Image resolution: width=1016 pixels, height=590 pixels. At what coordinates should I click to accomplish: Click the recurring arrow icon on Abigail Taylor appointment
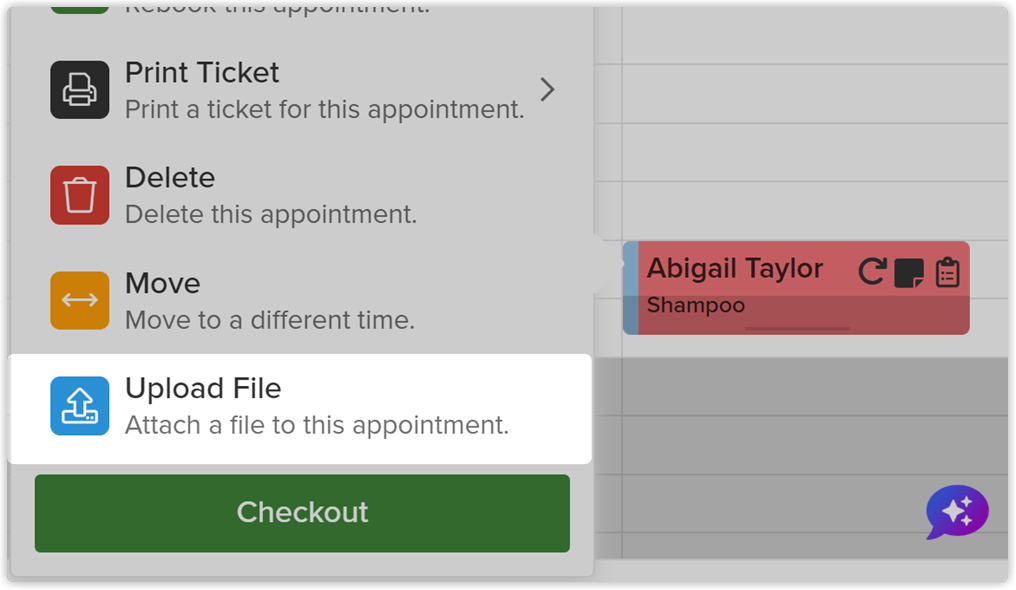[x=872, y=272]
